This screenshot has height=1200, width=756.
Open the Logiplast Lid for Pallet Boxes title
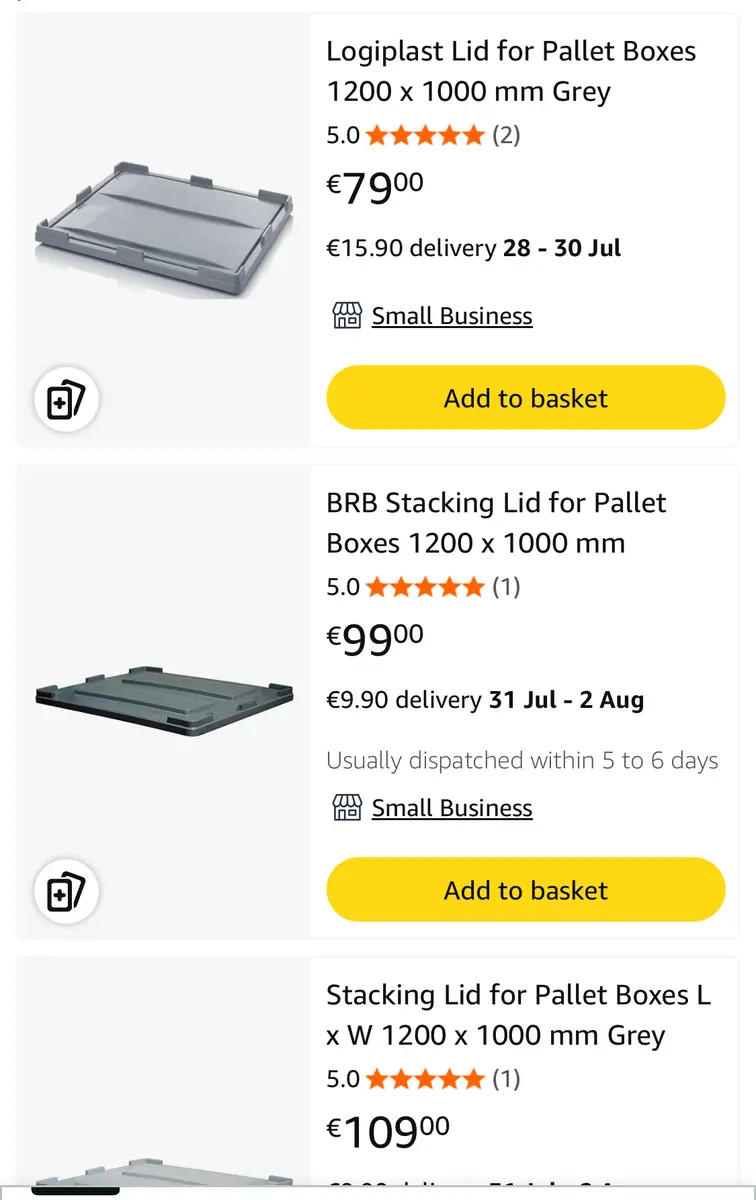pos(511,71)
